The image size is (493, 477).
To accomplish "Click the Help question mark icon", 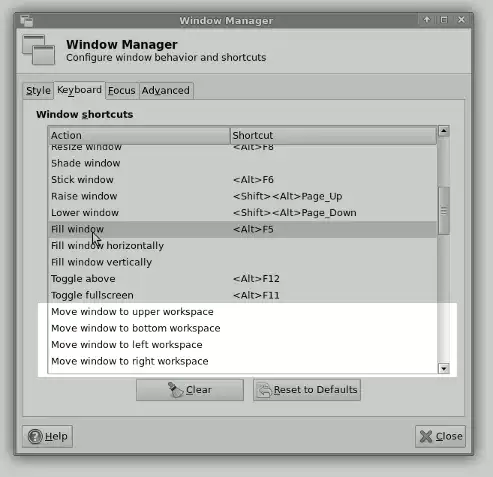I will click(x=35, y=436).
